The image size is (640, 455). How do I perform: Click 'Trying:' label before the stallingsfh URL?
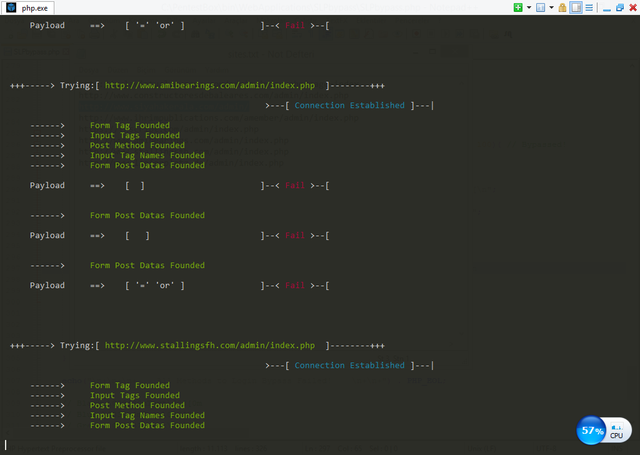[78, 346]
